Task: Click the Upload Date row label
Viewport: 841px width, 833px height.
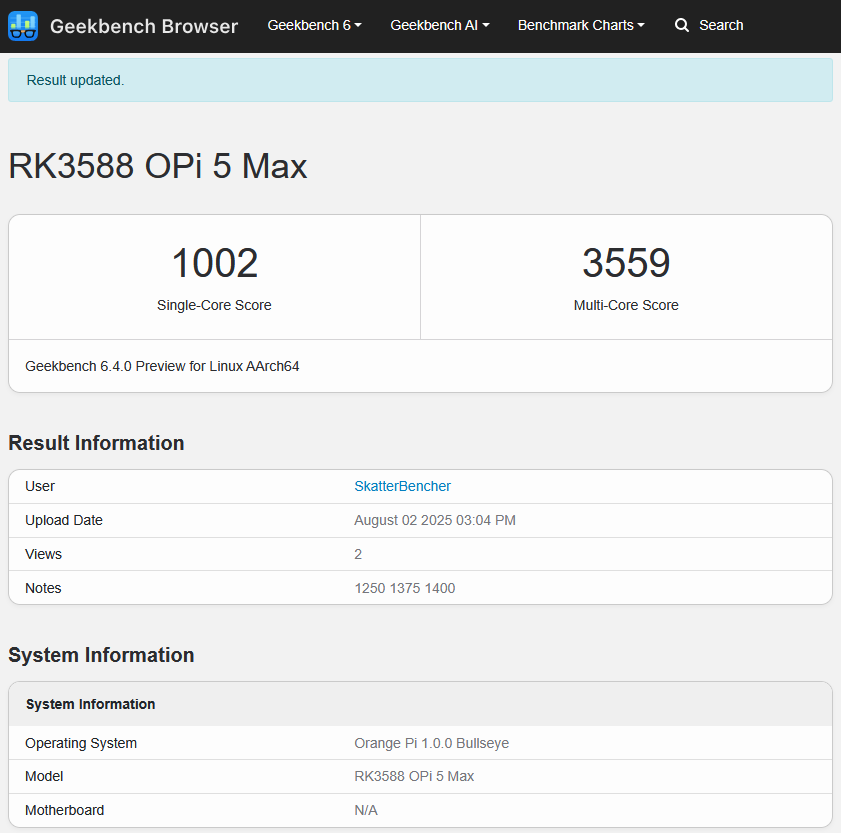Action: [64, 520]
